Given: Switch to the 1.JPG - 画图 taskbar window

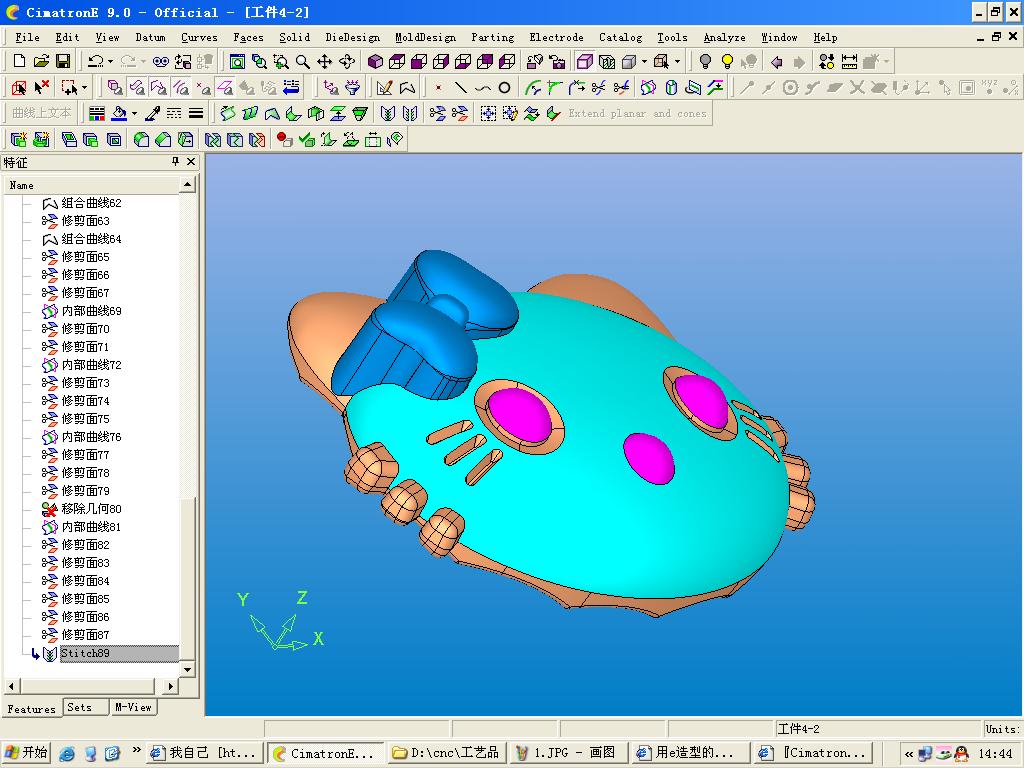Looking at the screenshot, I should 566,753.
